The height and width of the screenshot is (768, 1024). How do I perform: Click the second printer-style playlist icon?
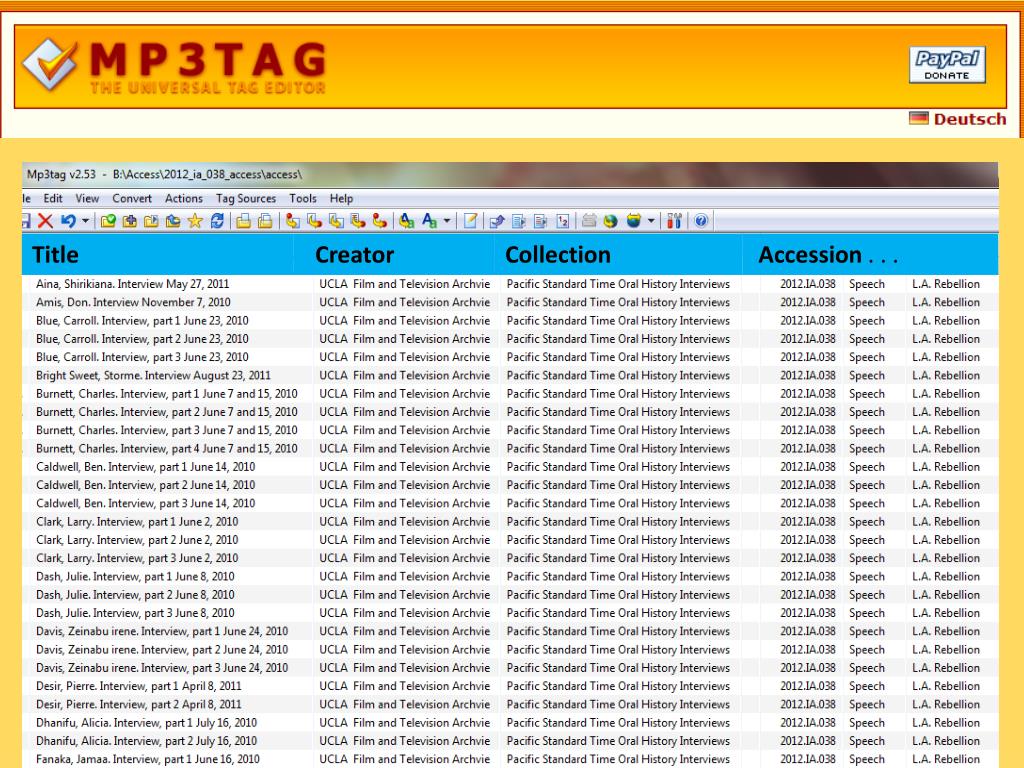[265, 221]
